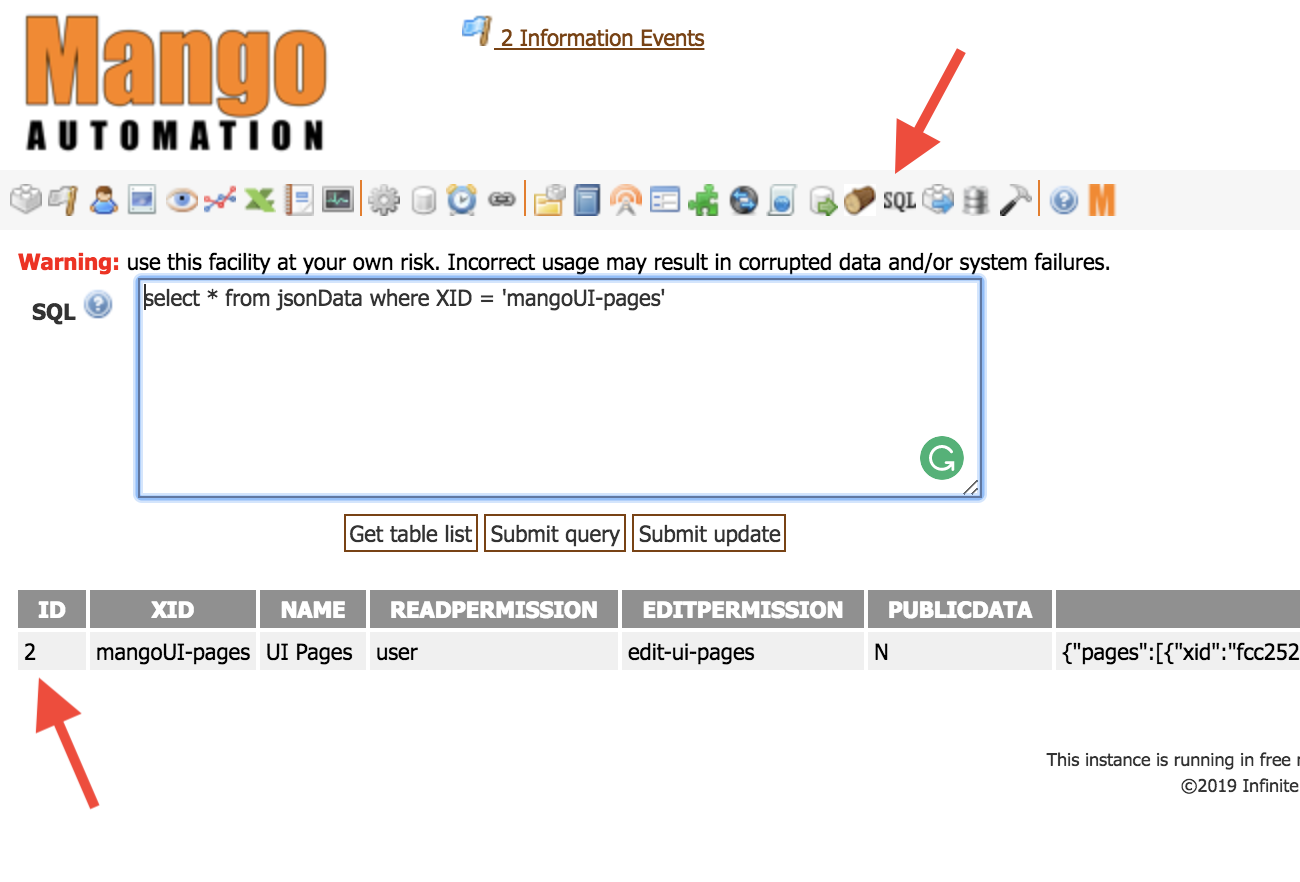
Task: Open the Alarms flag toolbar icon
Action: tap(62, 200)
